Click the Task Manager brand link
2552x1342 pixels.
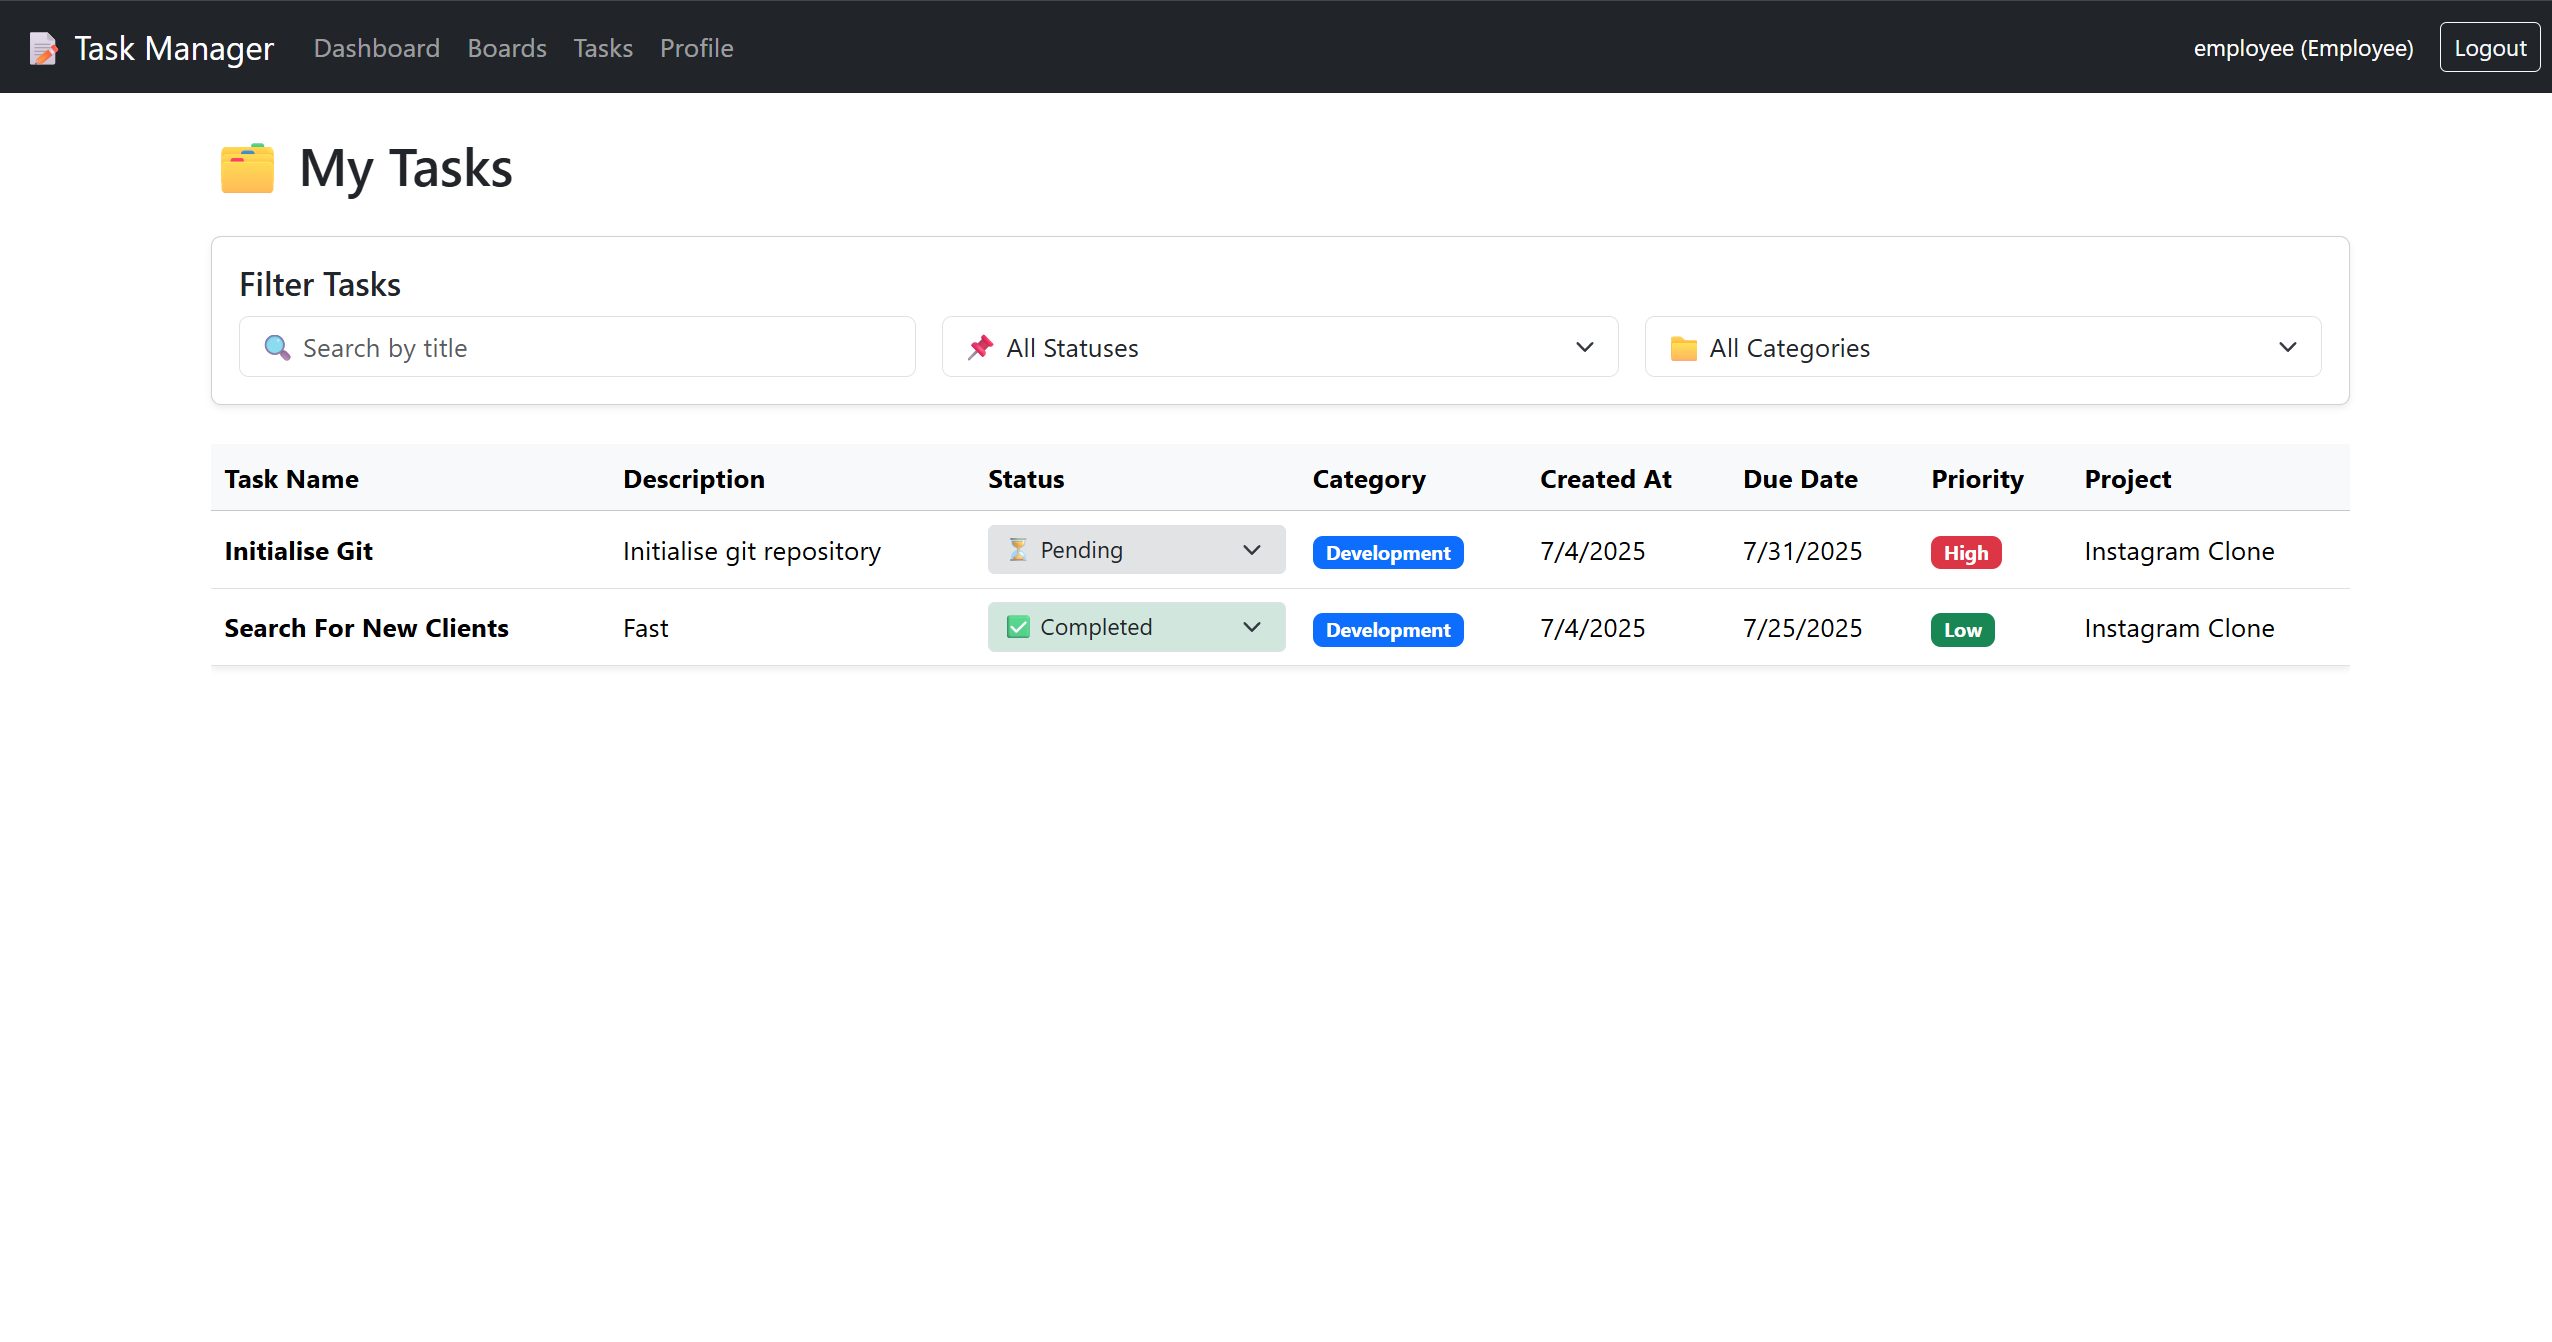click(173, 48)
